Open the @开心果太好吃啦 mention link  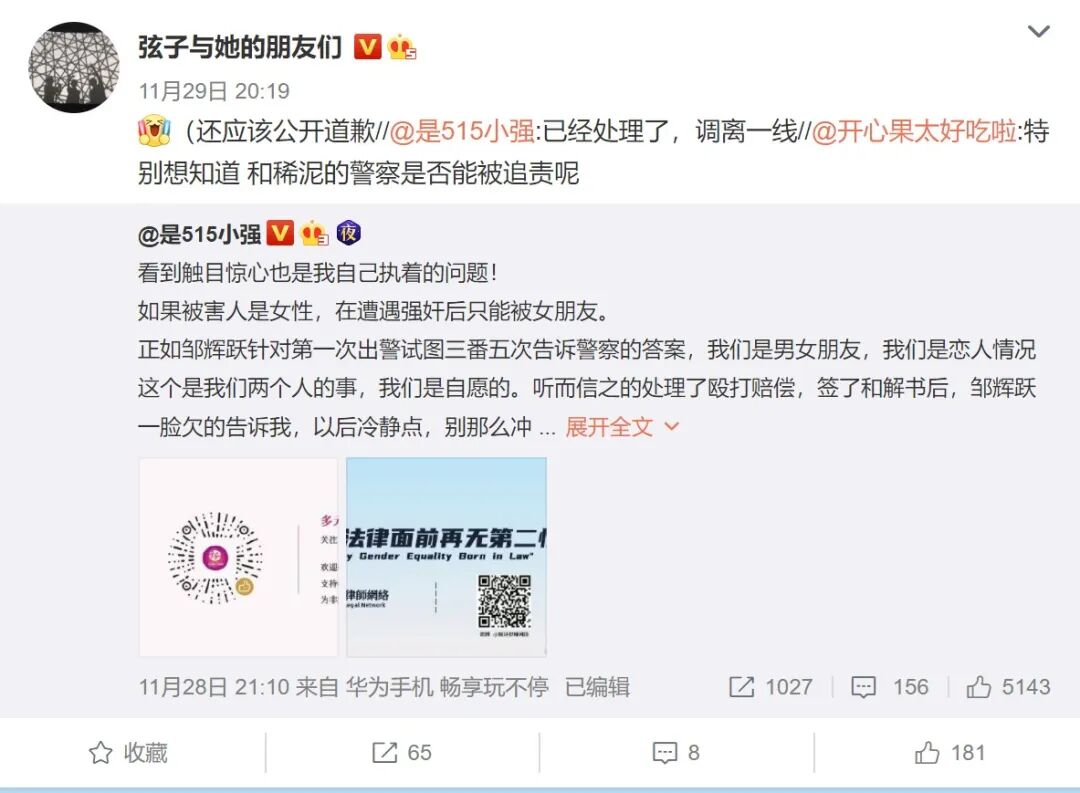click(914, 131)
